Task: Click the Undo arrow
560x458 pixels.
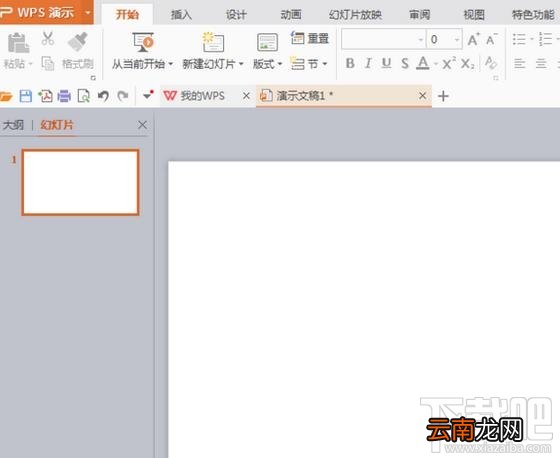Action: point(103,96)
